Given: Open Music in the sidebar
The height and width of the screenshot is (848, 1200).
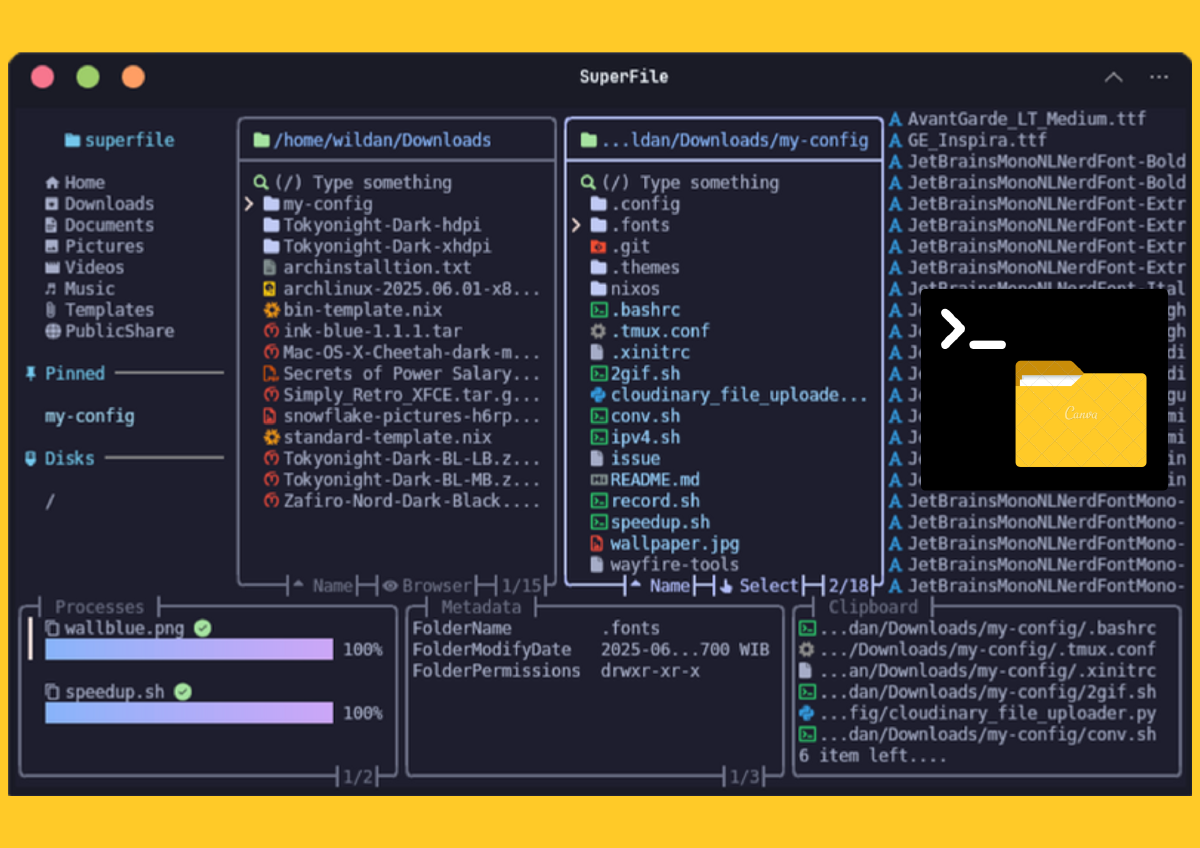Looking at the screenshot, I should [x=79, y=288].
